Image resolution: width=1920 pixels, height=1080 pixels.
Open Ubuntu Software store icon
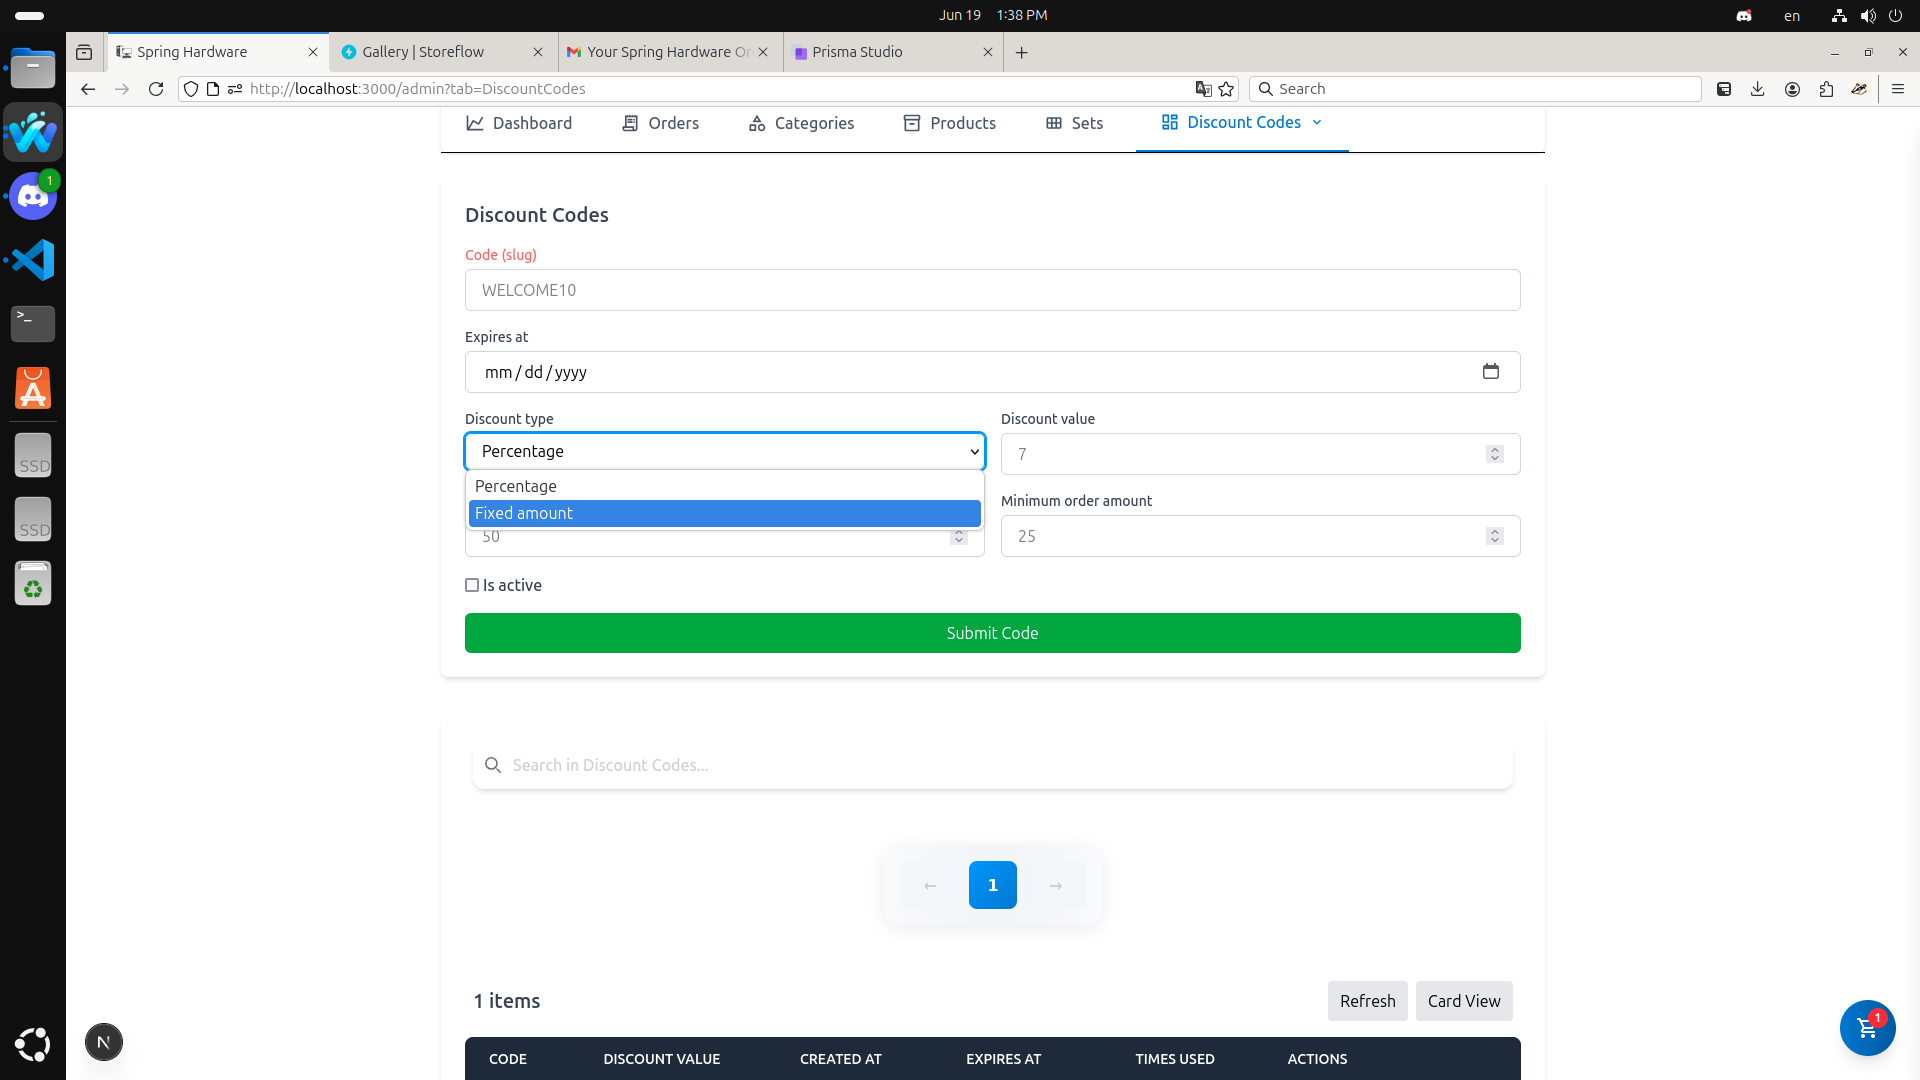coord(33,388)
